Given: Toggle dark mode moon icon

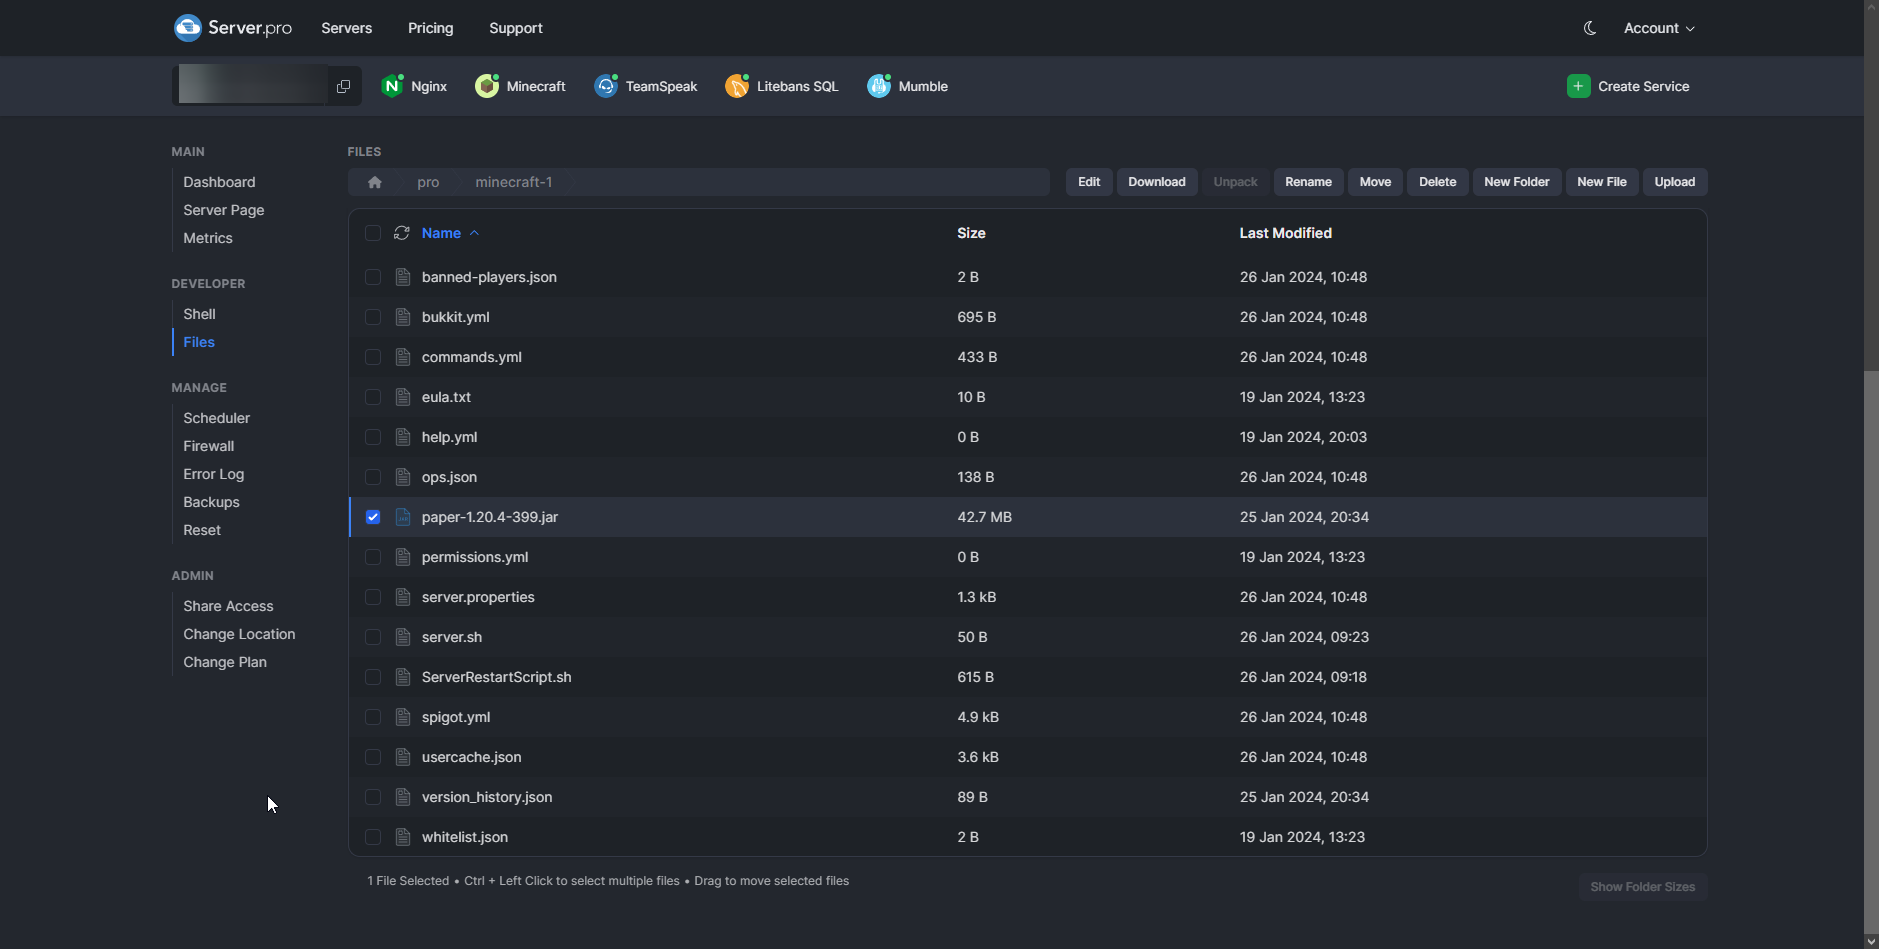Looking at the screenshot, I should [1590, 28].
